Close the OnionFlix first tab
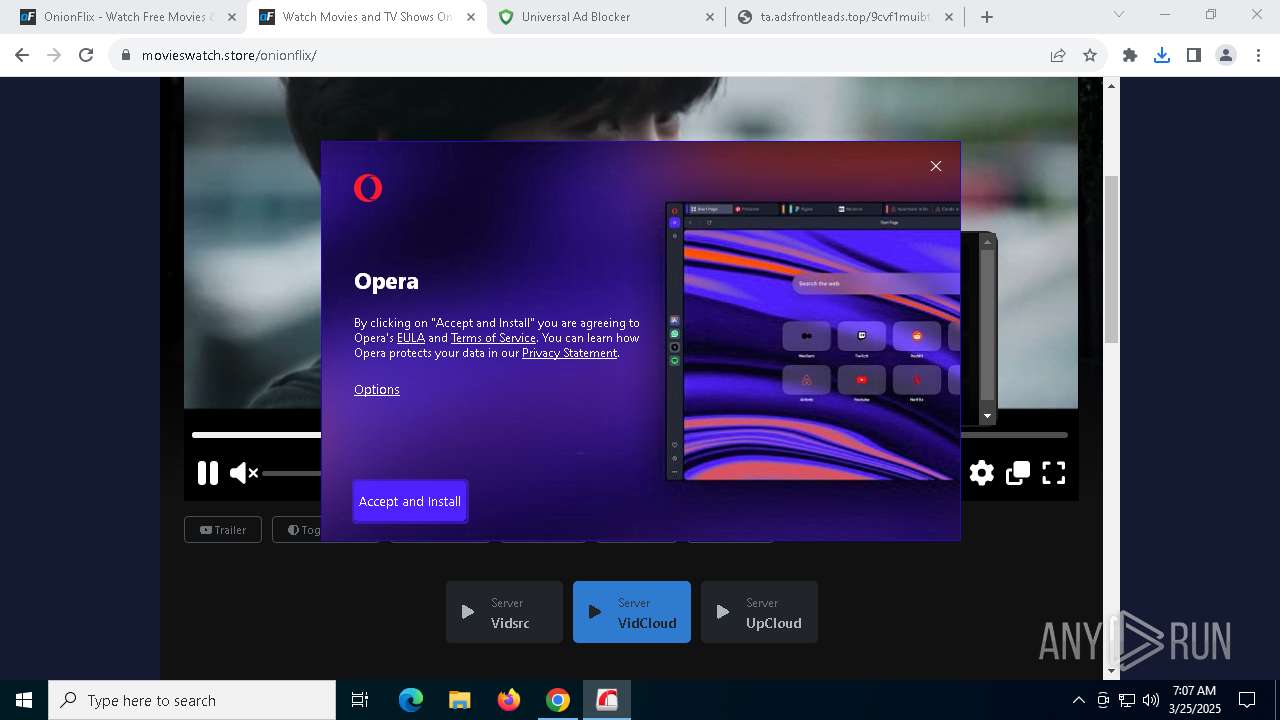The width and height of the screenshot is (1280, 720). click(x=231, y=17)
